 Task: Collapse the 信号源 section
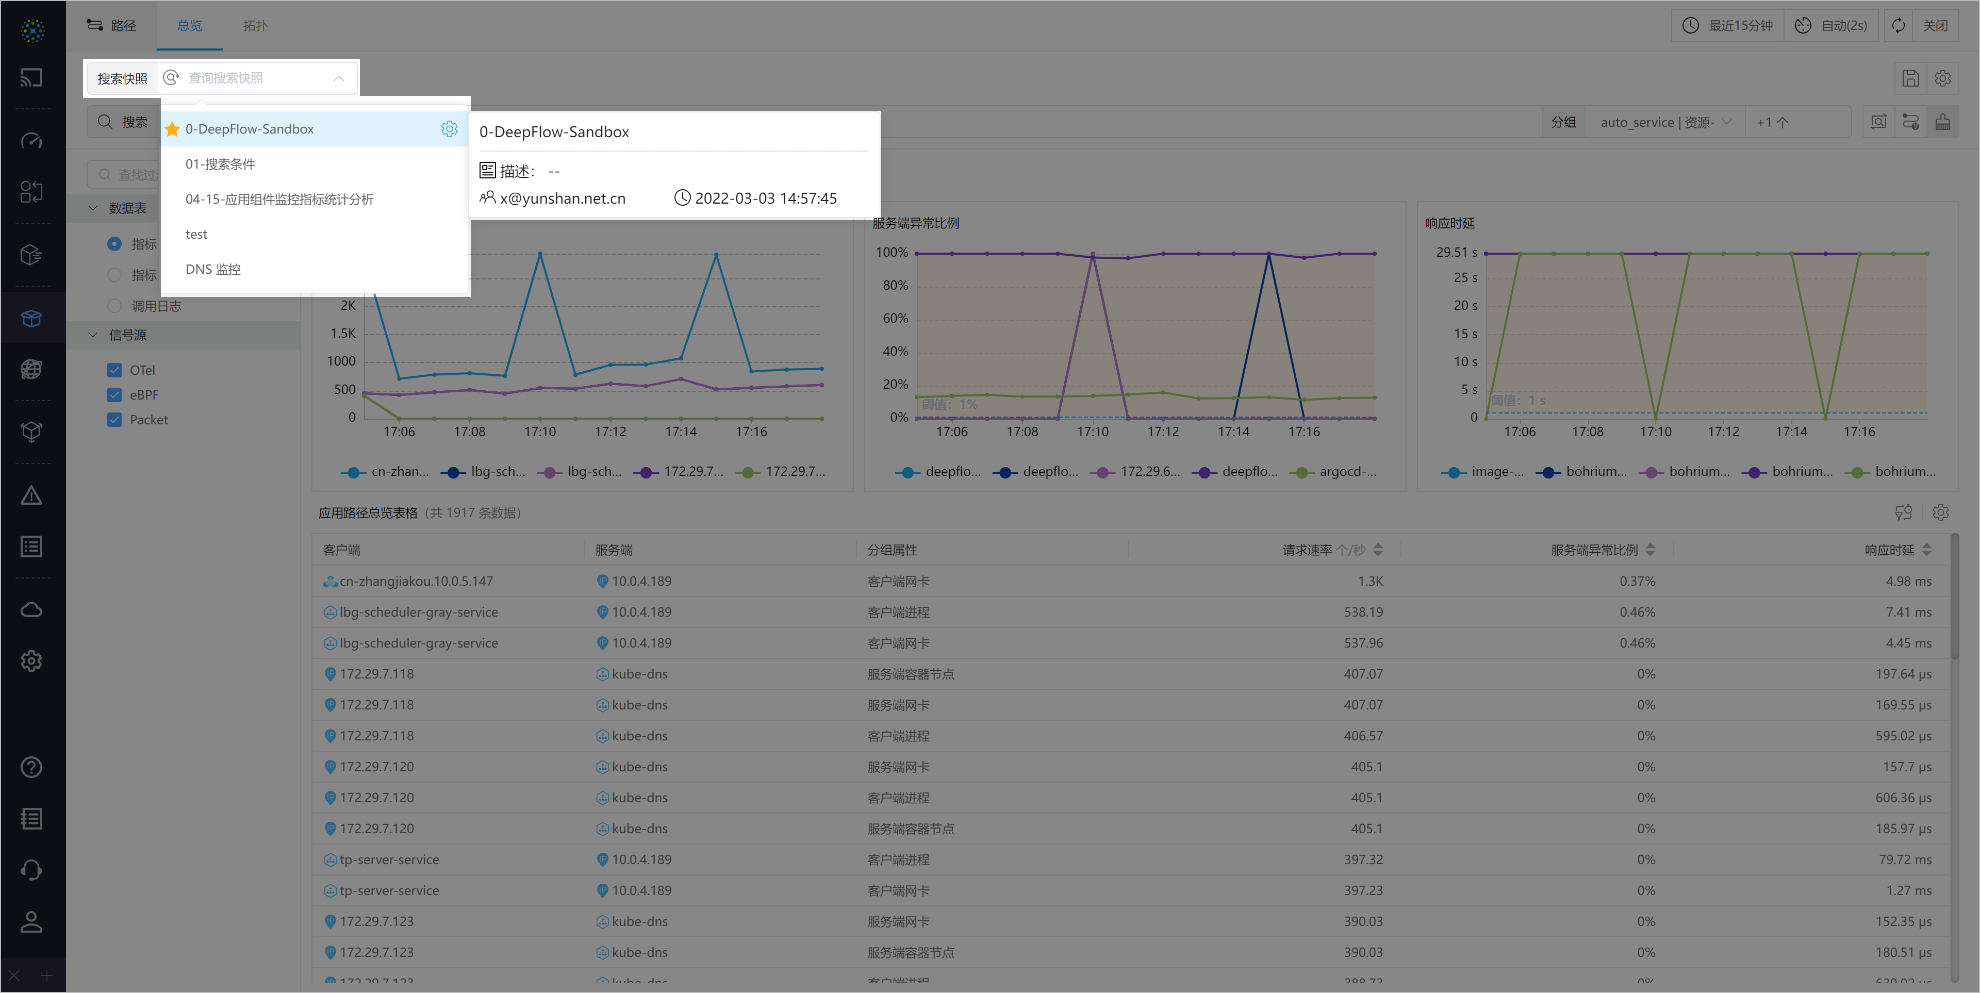click(93, 335)
